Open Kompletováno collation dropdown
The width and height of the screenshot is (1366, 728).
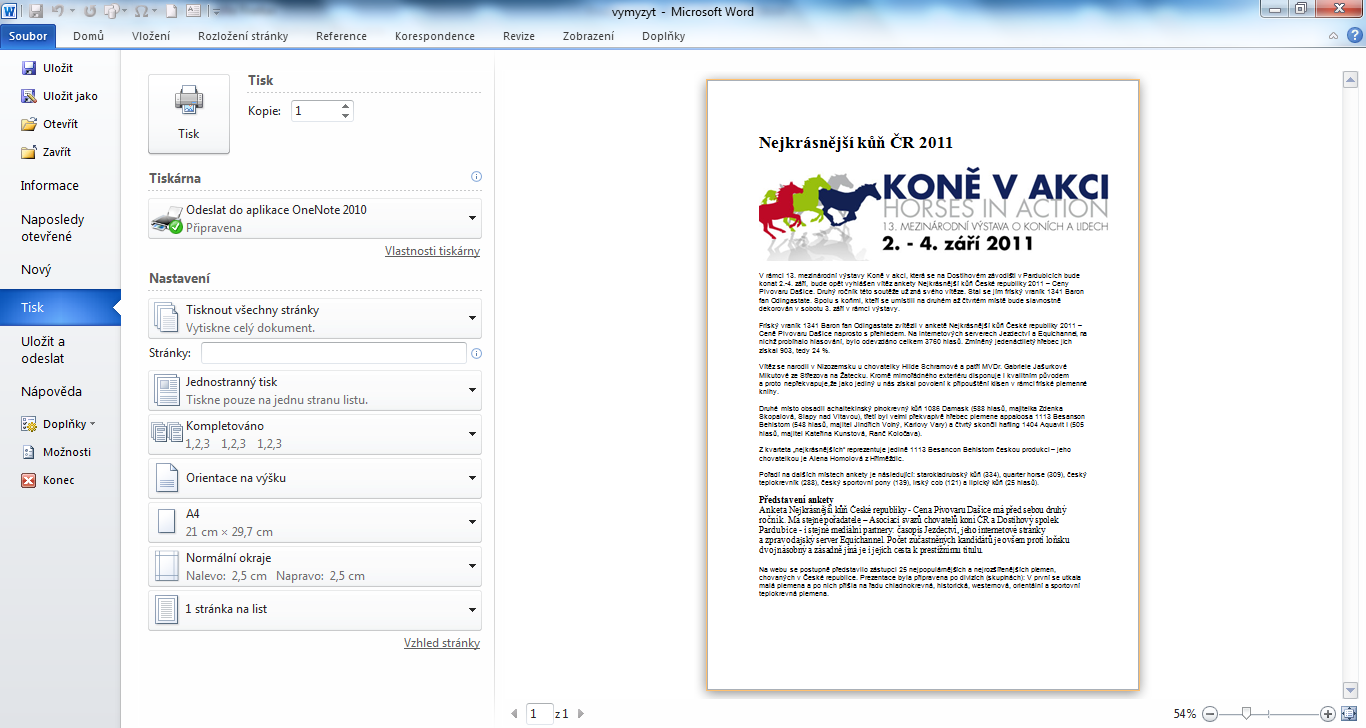point(315,435)
